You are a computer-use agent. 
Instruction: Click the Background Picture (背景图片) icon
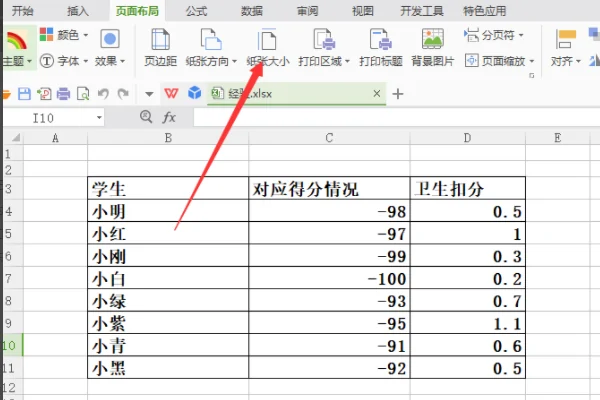pos(432,39)
